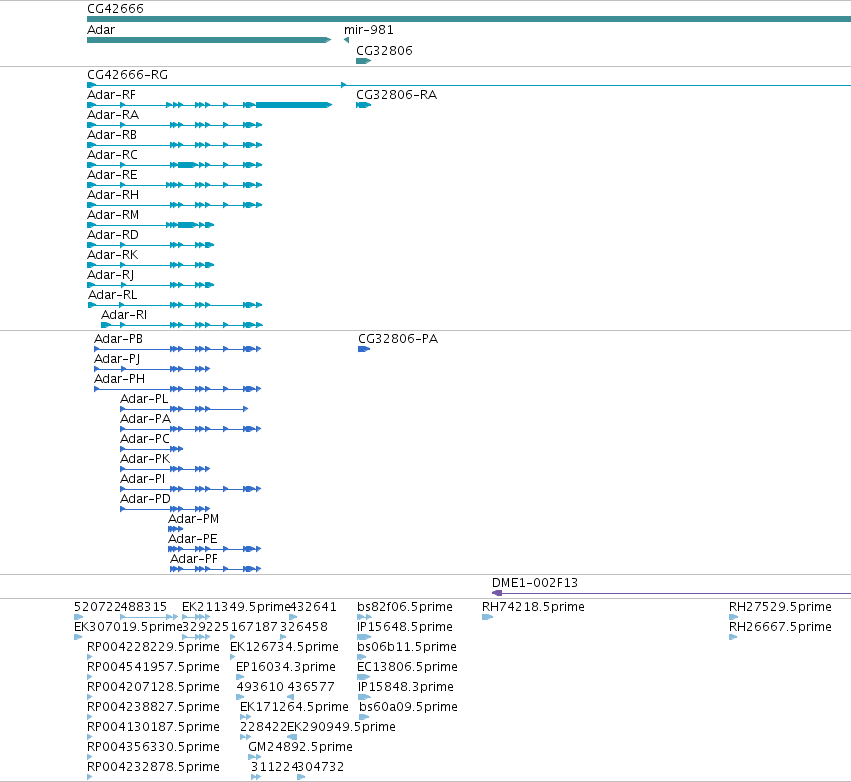Viewport: 851px width, 782px height.
Task: Click protein Adar-PH label
Action: pos(119,379)
